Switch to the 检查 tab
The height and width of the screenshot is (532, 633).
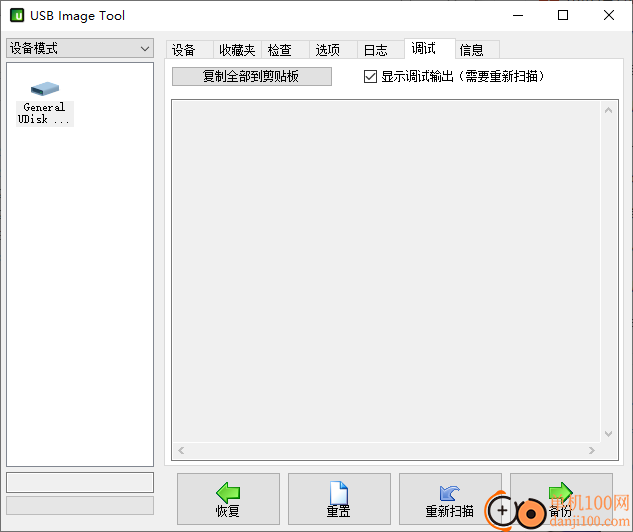(285, 50)
